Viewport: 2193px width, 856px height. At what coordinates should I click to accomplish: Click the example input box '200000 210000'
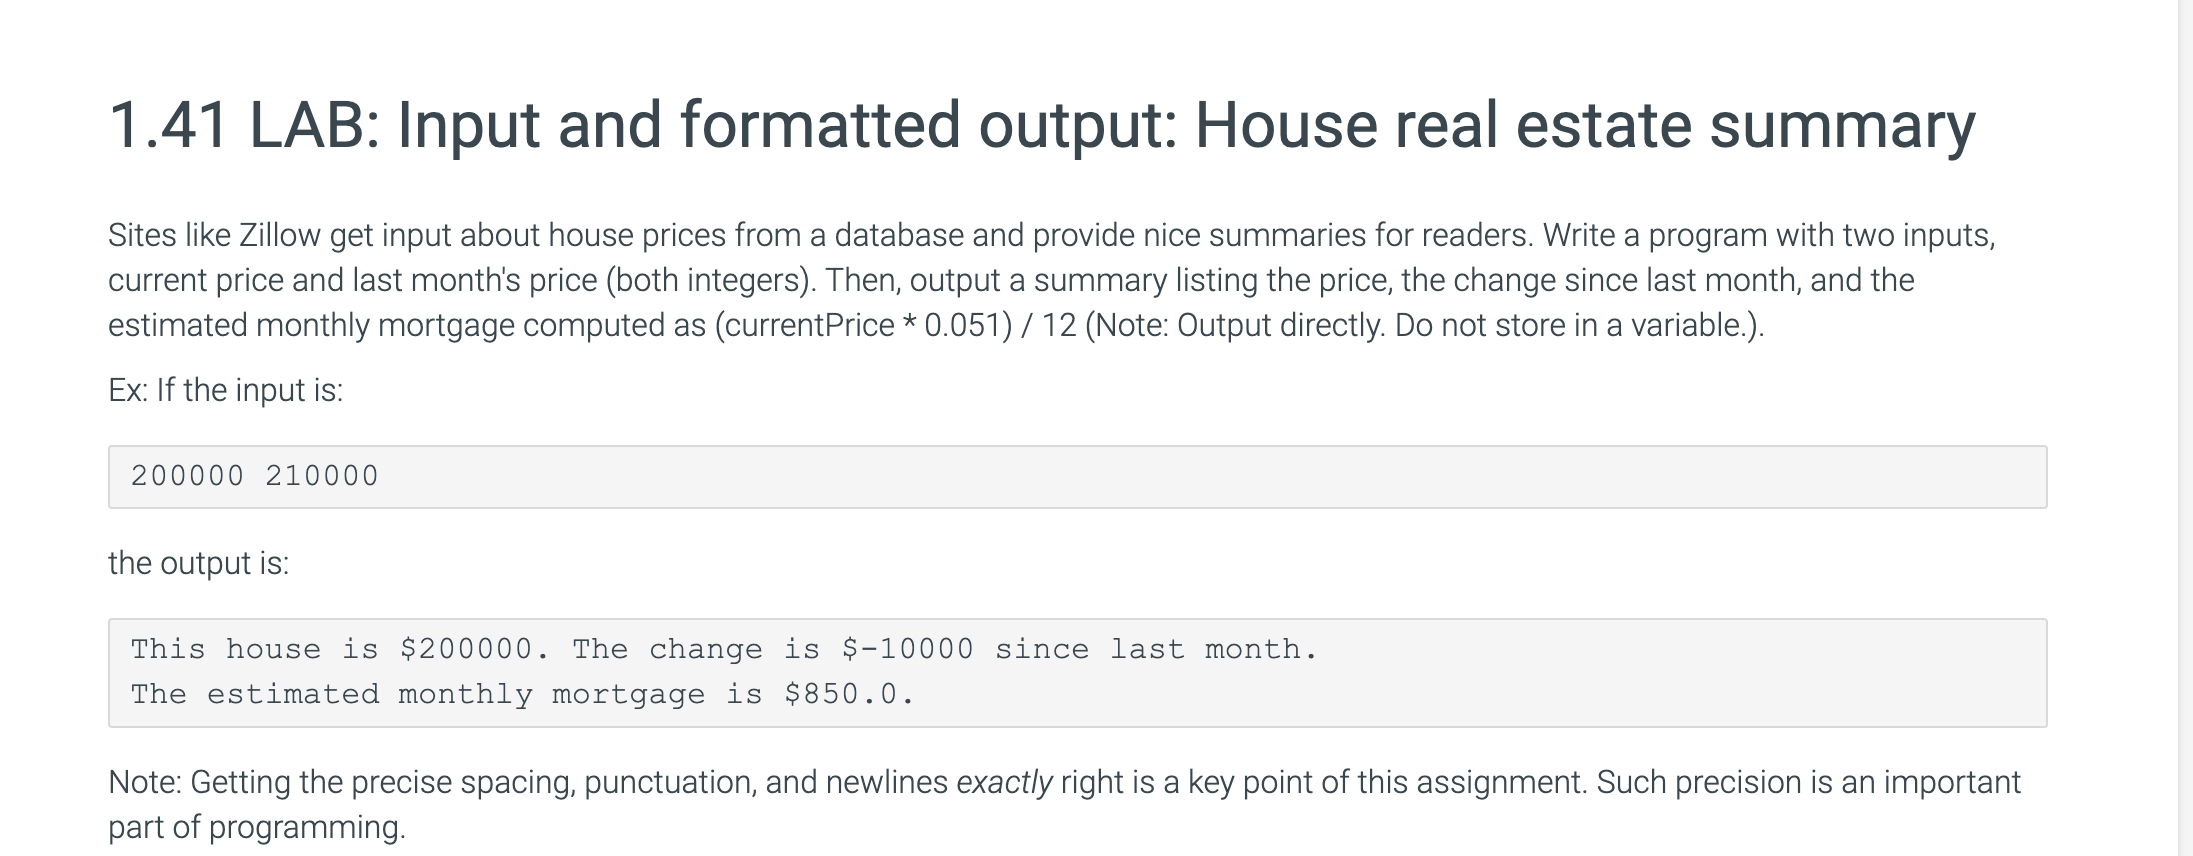1077,477
